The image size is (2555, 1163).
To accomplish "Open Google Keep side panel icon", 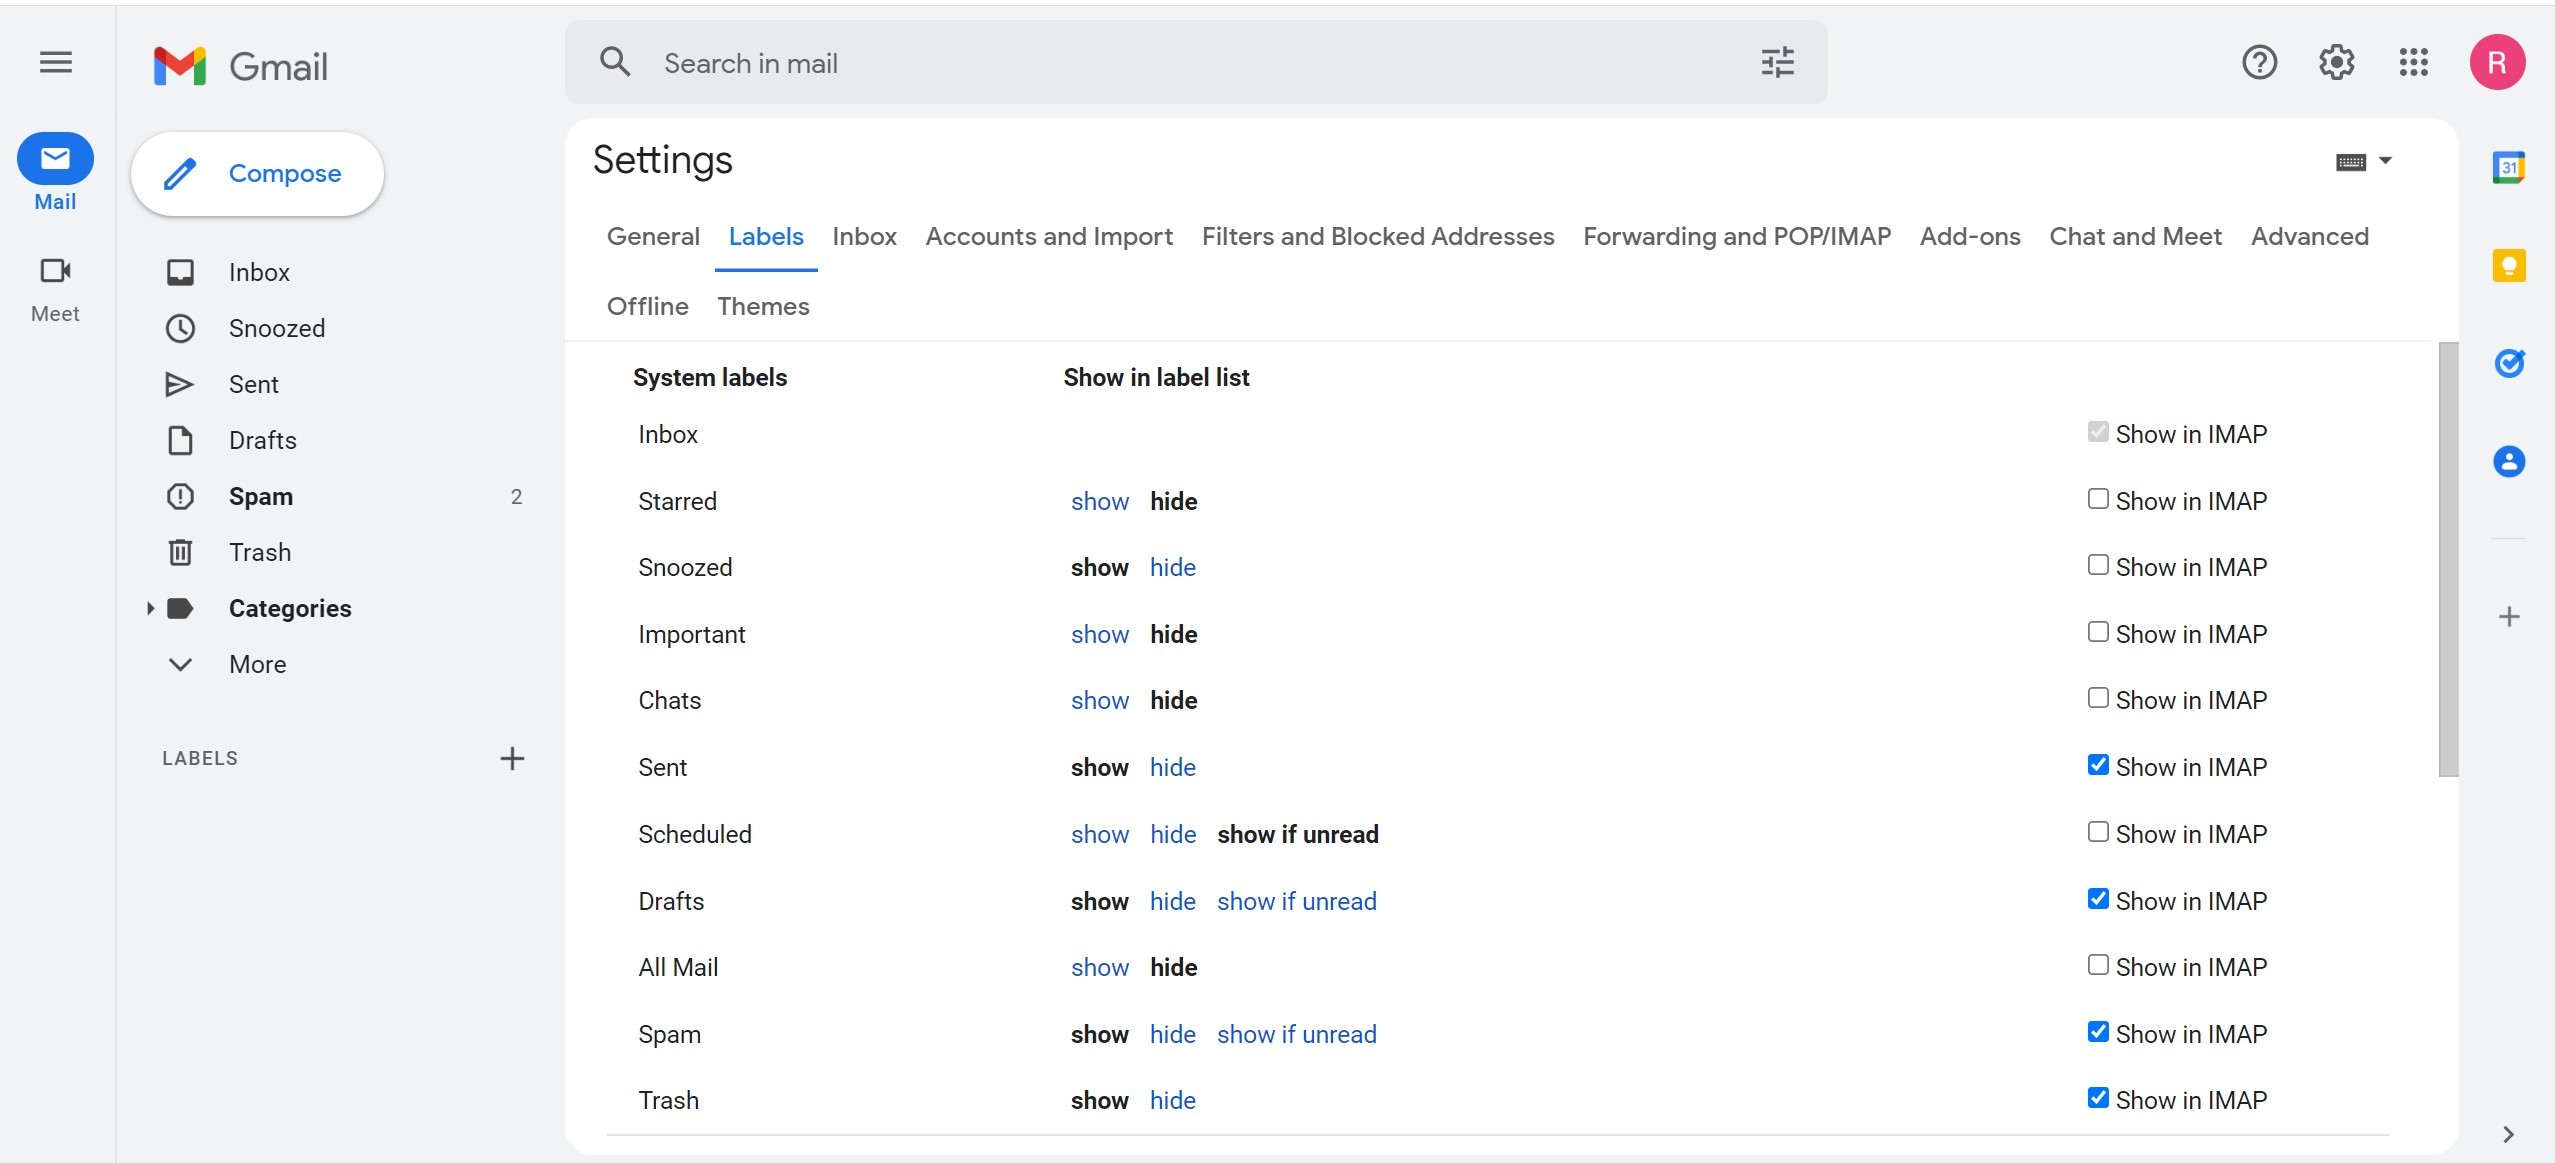I will point(2508,265).
